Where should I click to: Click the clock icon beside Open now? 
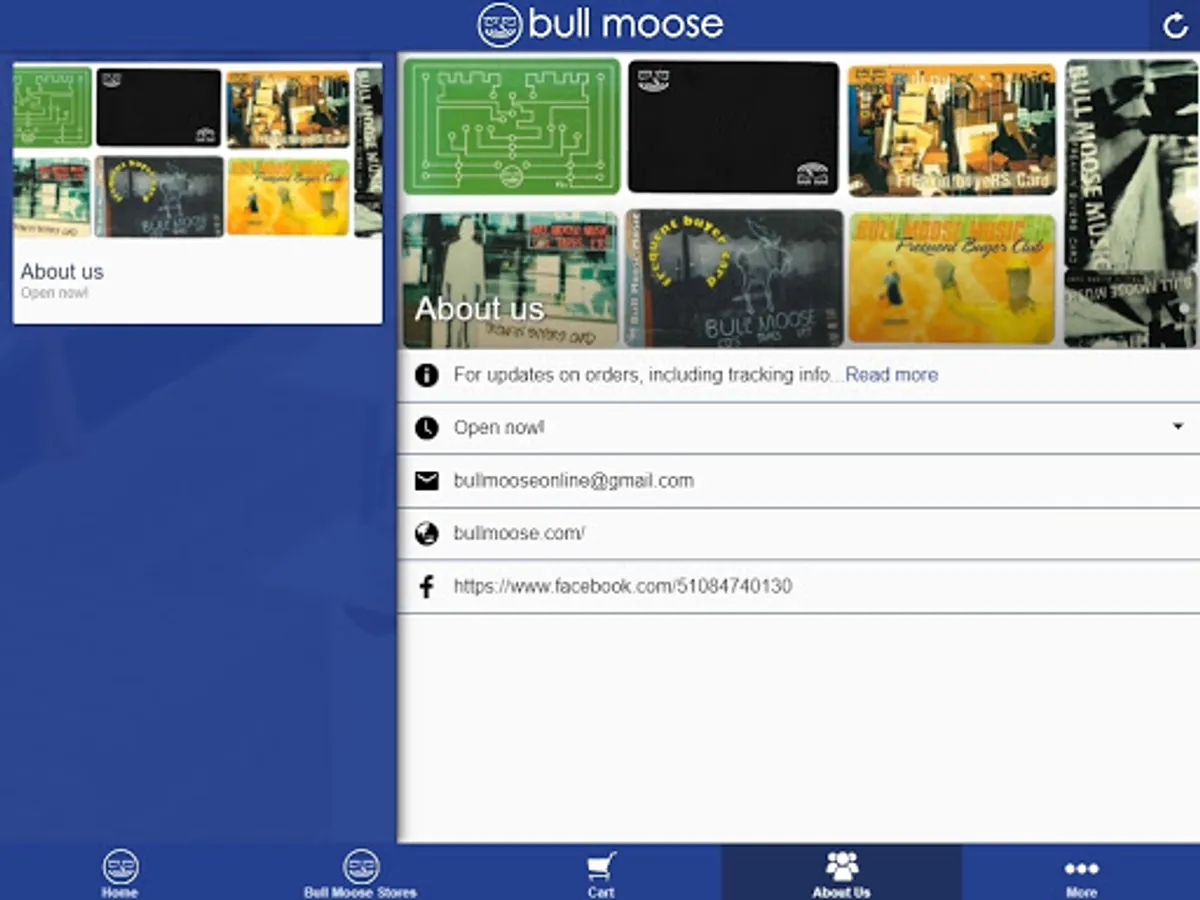427,428
